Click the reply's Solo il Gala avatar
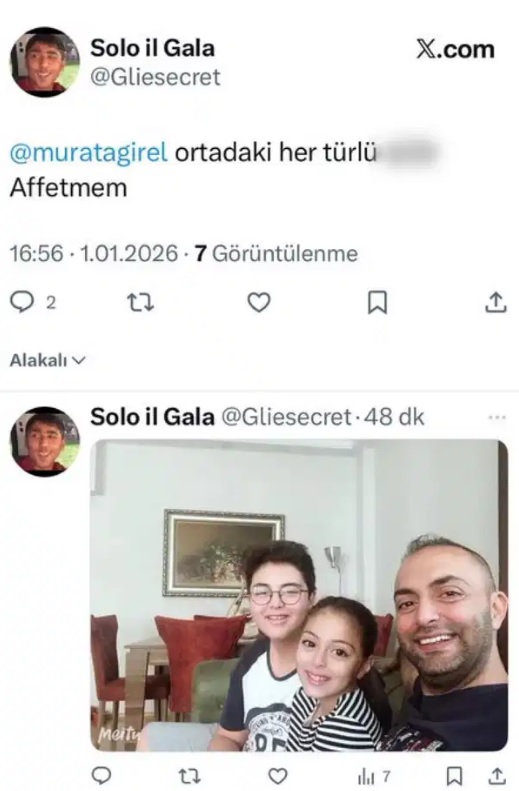The image size is (519, 791). click(45, 441)
